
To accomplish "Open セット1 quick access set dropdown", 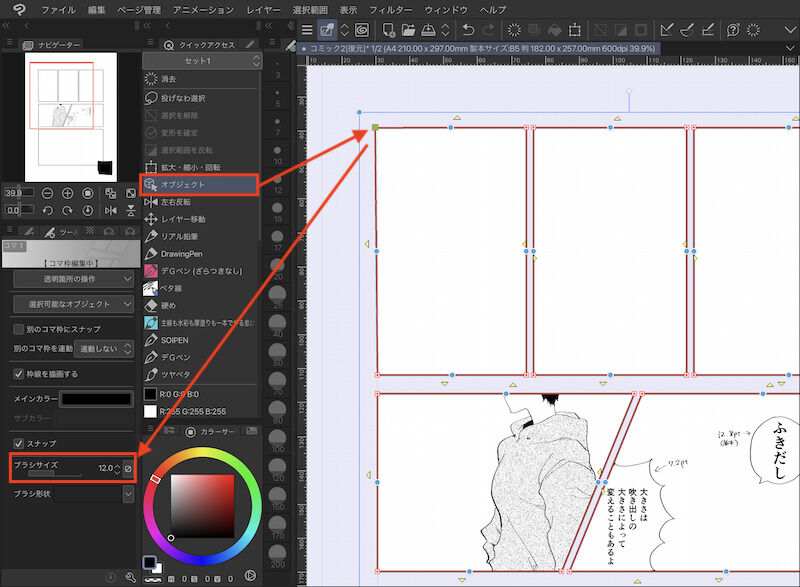I will point(202,61).
